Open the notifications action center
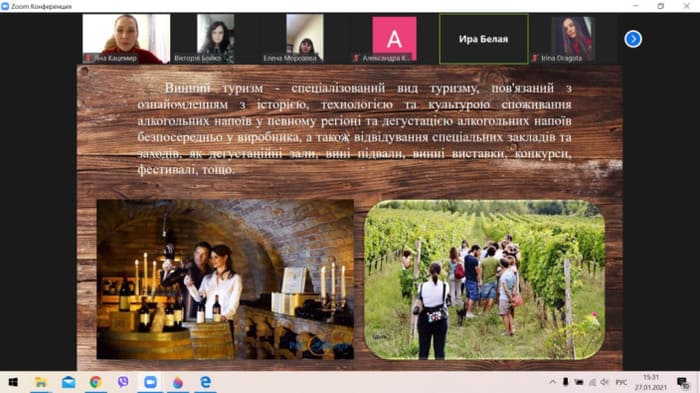The width and height of the screenshot is (700, 393). 682,382
